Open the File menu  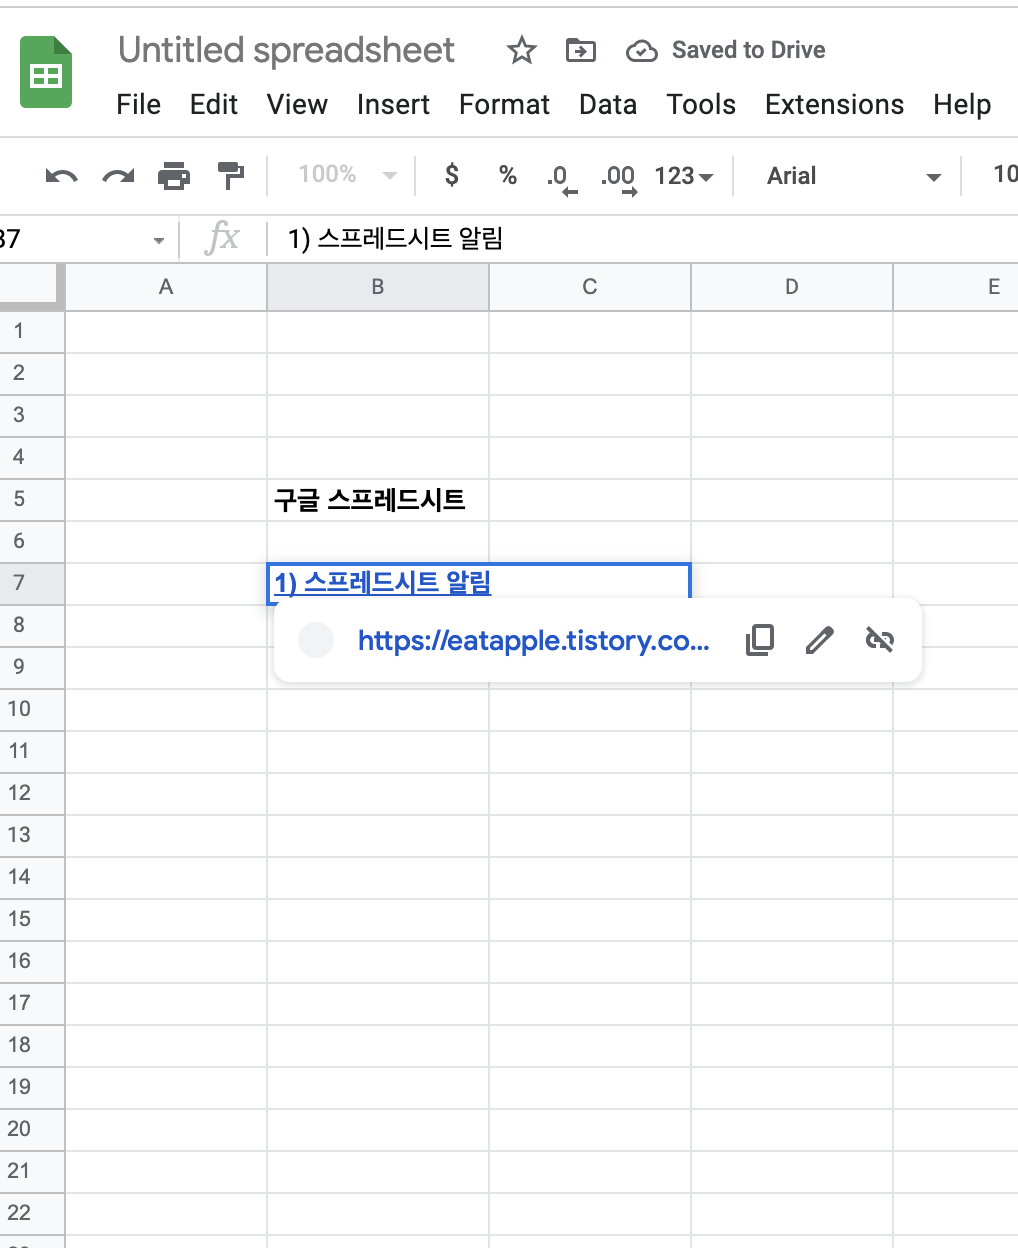[138, 105]
